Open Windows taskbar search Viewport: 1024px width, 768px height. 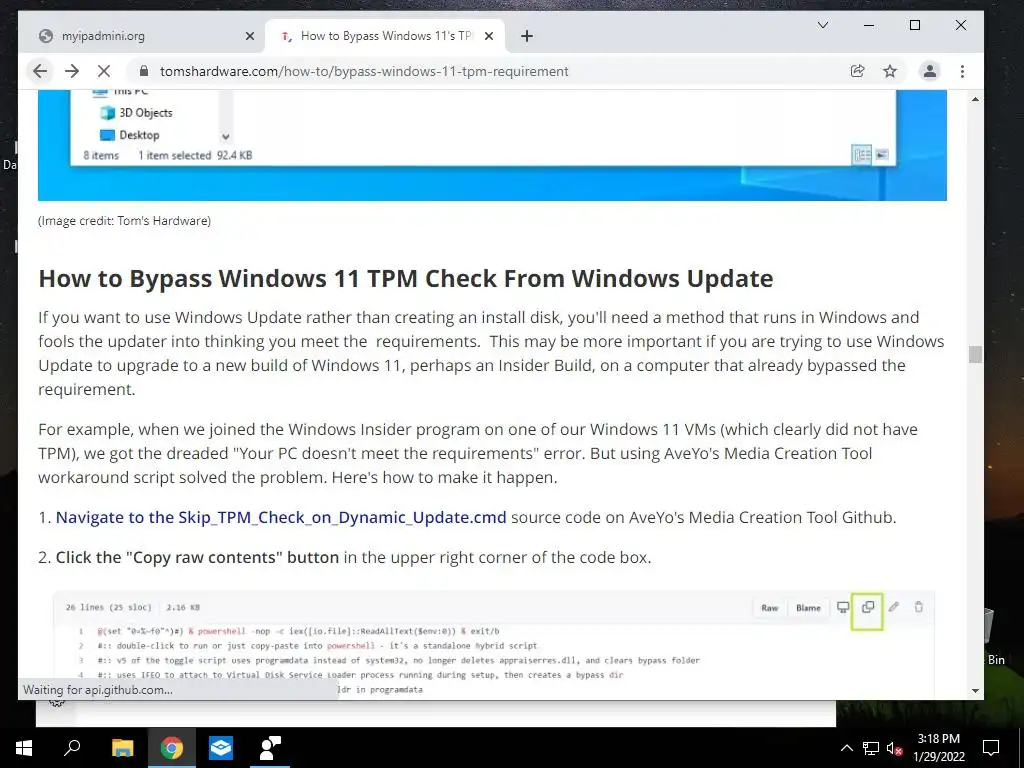(x=72, y=748)
